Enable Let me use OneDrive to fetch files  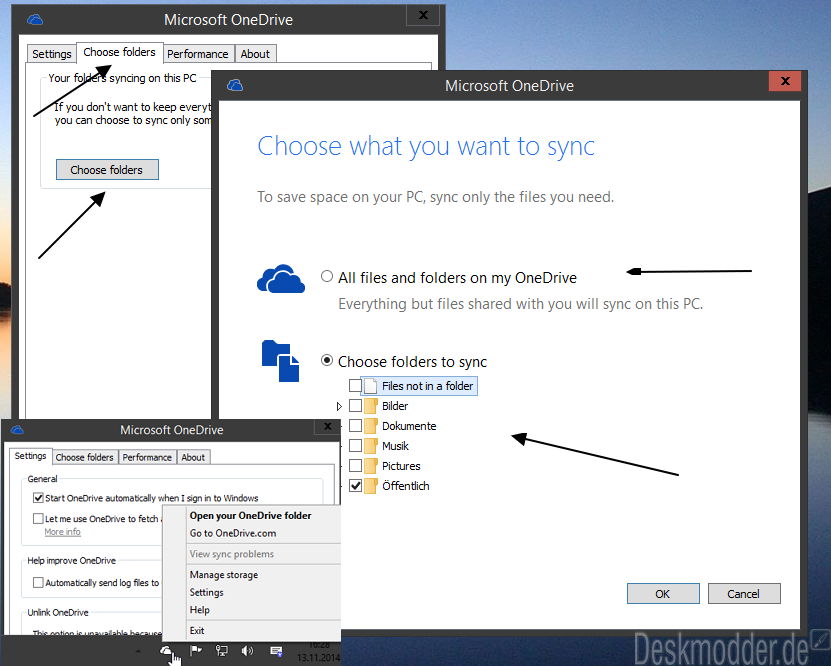(38, 518)
